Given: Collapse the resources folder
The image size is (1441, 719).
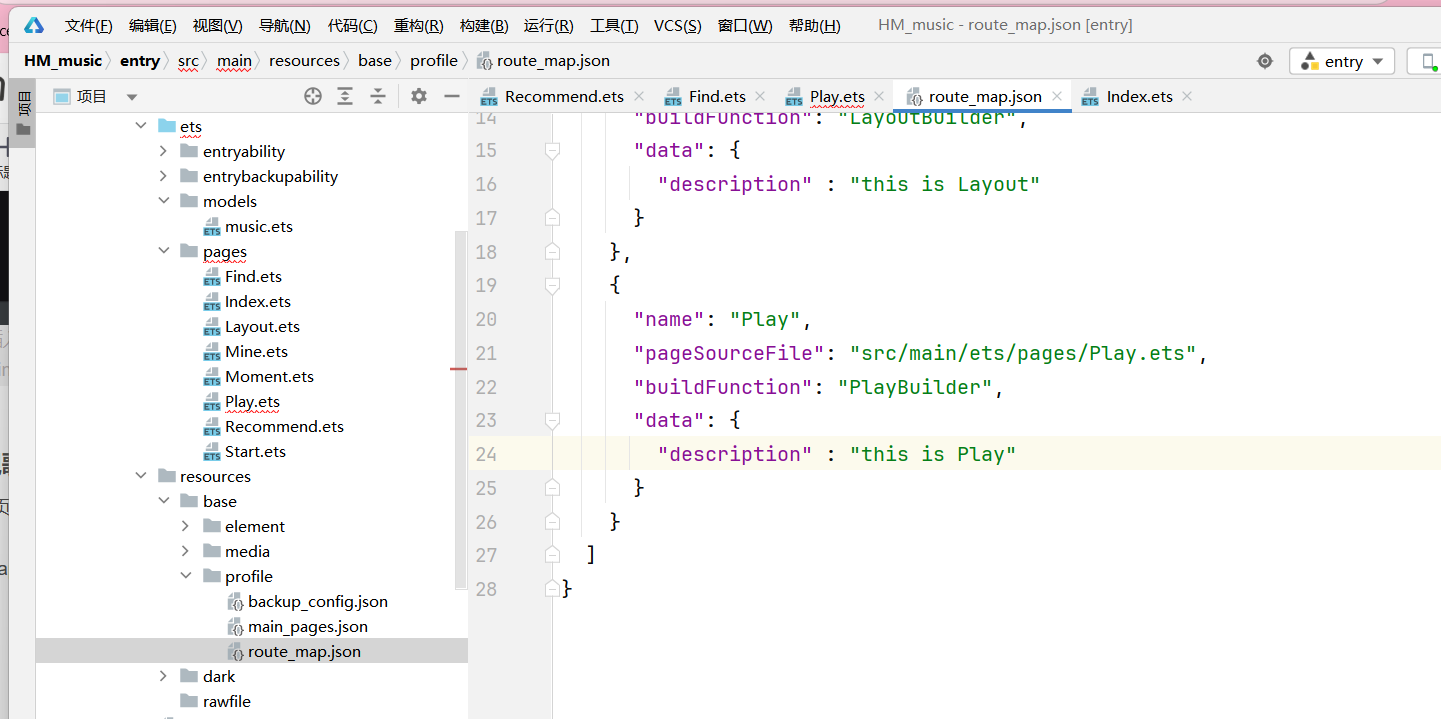Looking at the screenshot, I should (140, 476).
